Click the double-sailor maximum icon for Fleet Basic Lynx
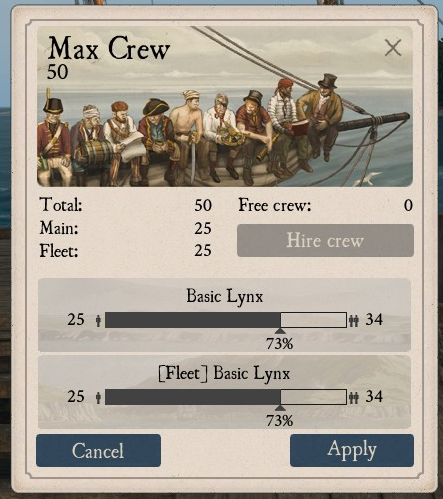Screen dimensions: 443x499 (x=354, y=397)
